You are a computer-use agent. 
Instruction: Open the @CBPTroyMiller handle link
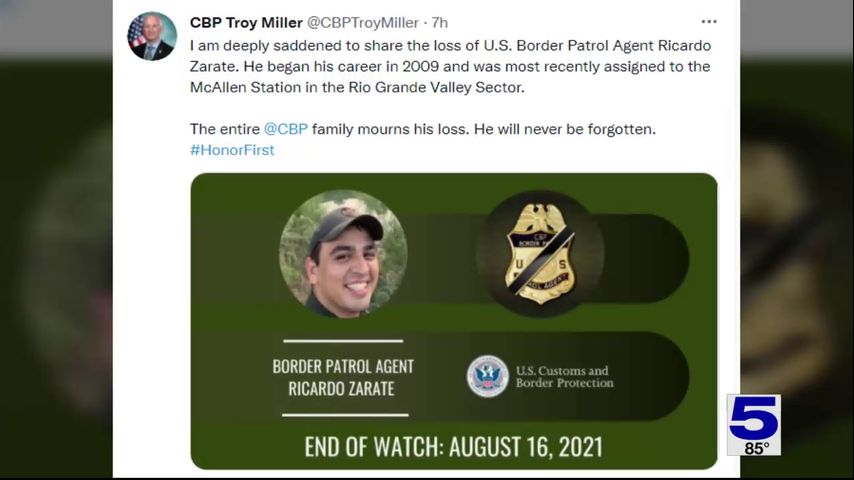click(x=363, y=22)
